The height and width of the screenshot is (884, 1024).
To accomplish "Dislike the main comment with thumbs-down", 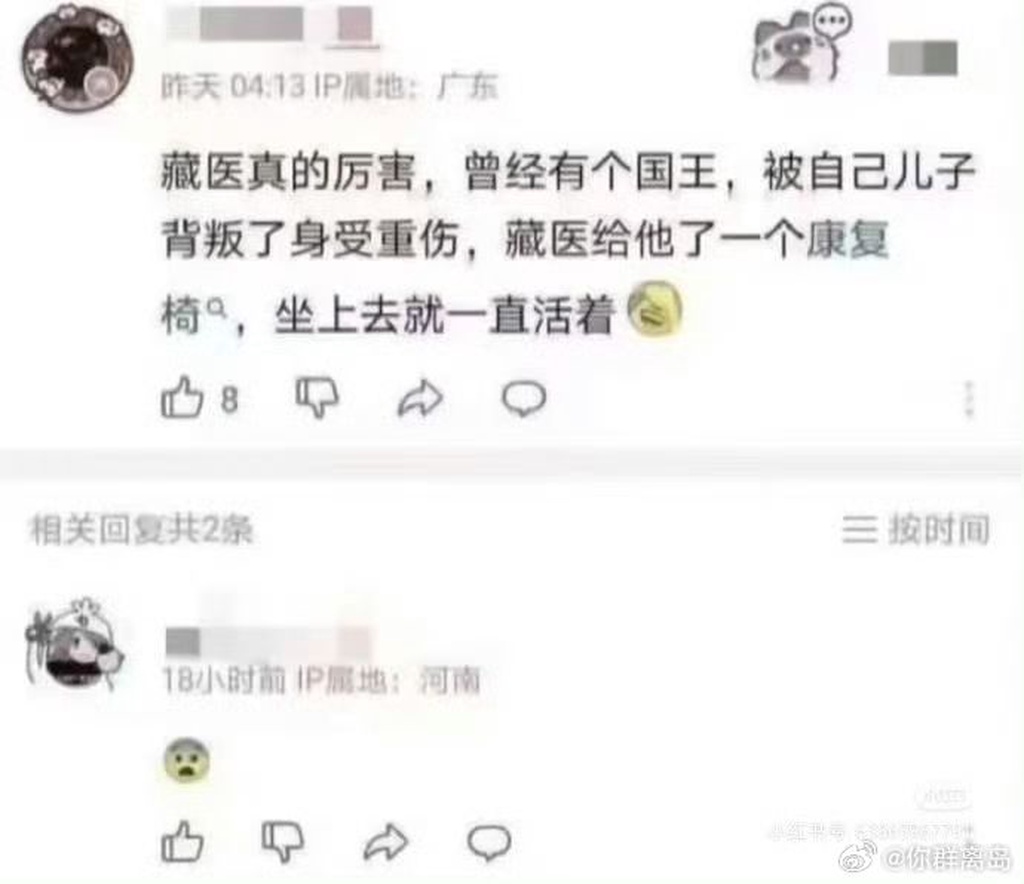I will 317,397.
